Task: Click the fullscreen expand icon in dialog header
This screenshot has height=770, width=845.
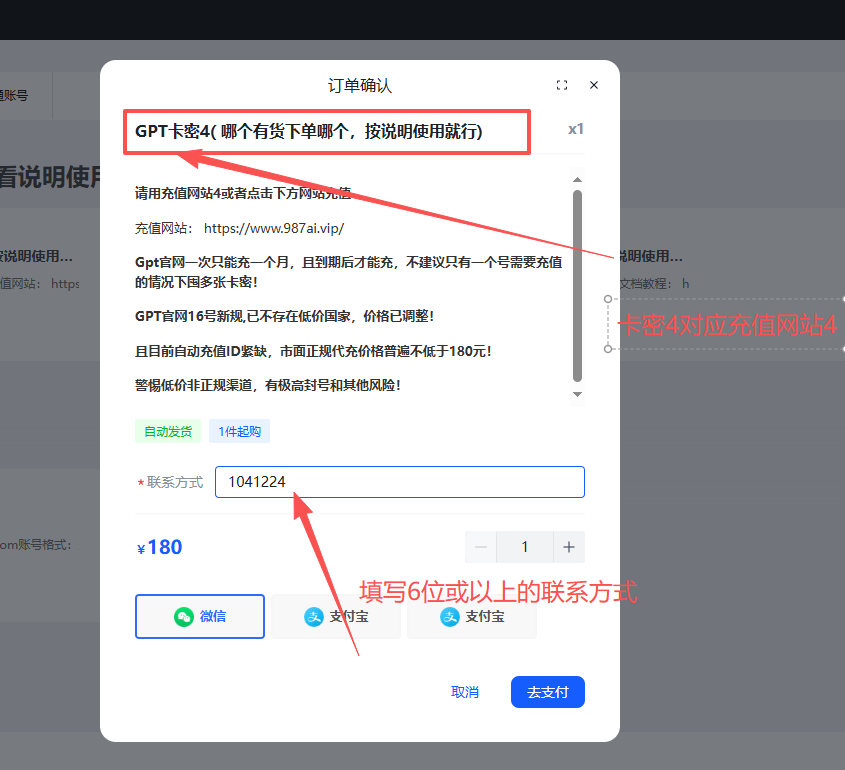Action: (562, 85)
